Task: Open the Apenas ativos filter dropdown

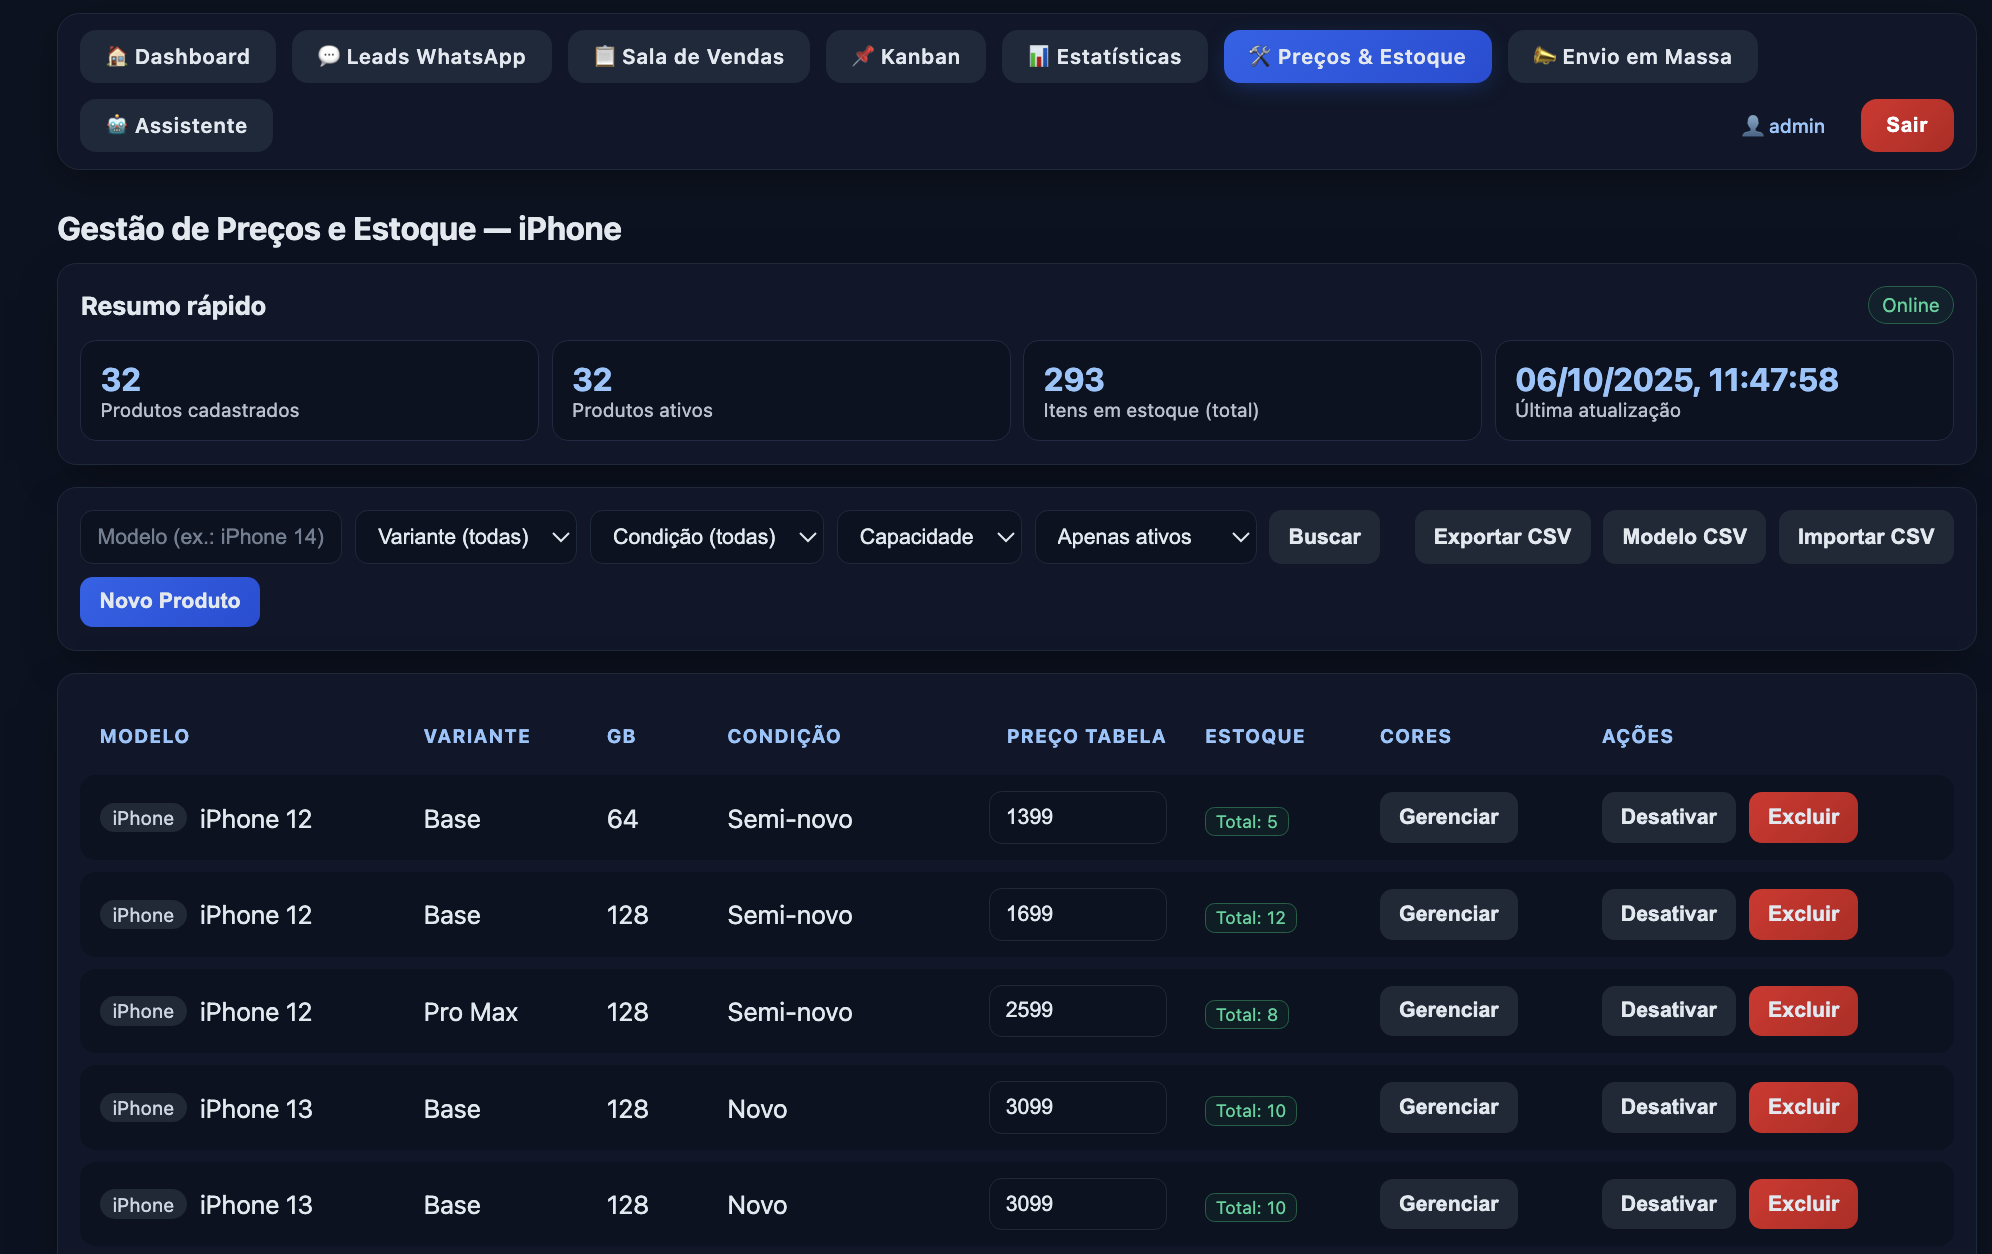Action: point(1144,537)
